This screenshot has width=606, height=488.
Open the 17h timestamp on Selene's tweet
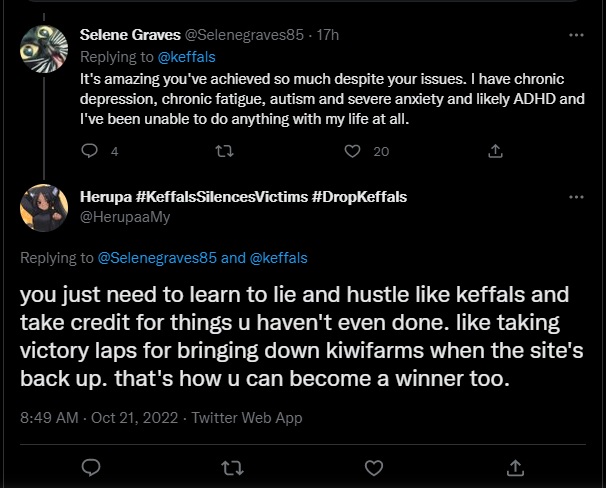(327, 34)
